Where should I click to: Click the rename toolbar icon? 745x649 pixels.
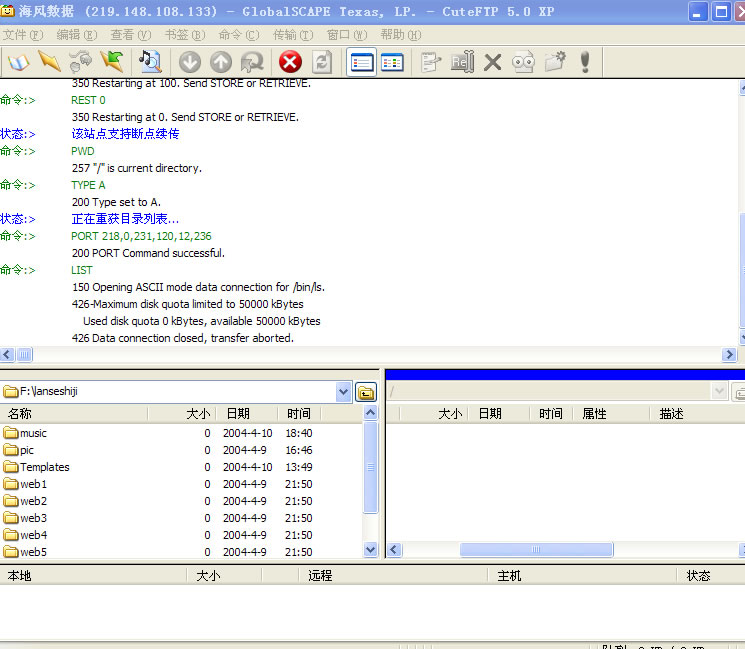point(461,62)
